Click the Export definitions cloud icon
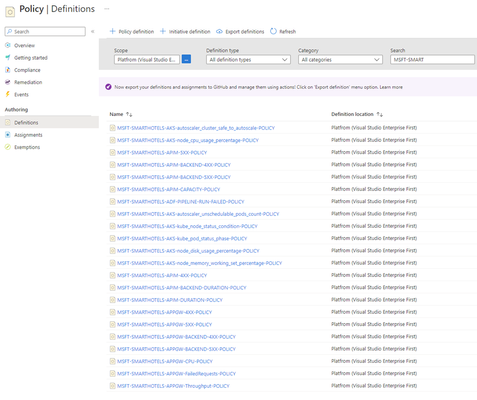The height and width of the screenshot is (400, 477). click(219, 31)
